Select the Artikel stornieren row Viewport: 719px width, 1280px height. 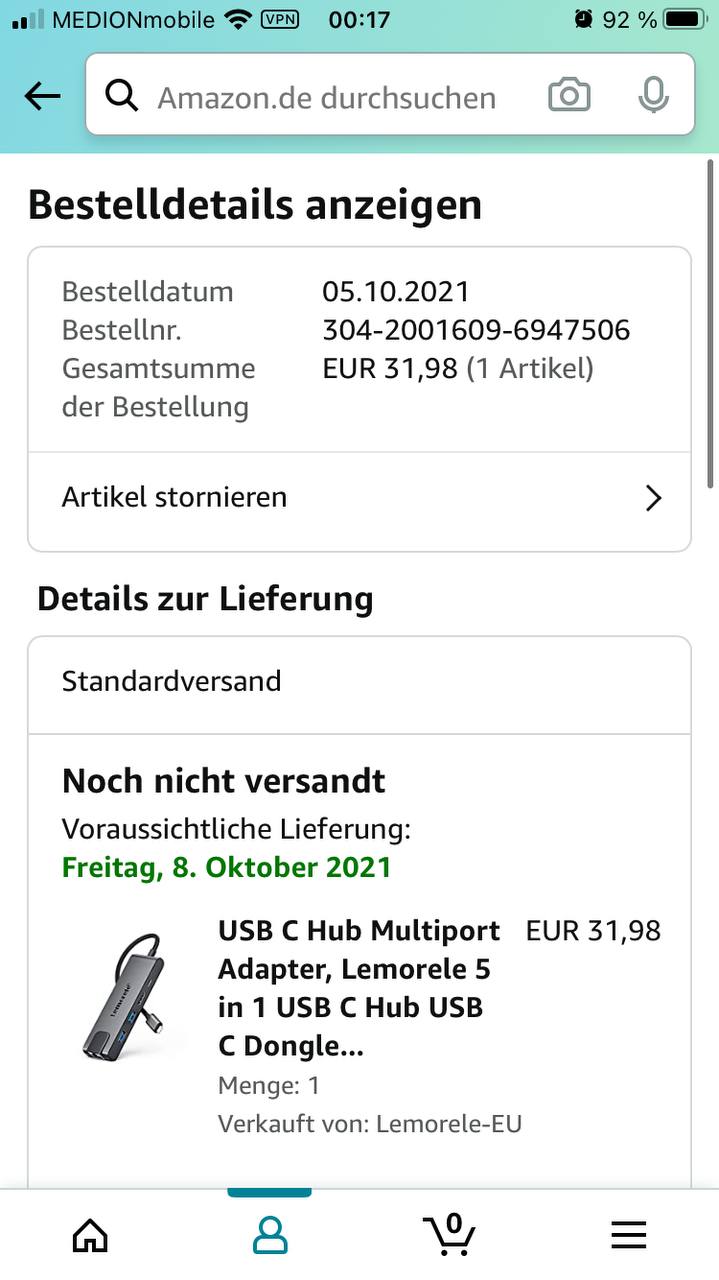(359, 499)
